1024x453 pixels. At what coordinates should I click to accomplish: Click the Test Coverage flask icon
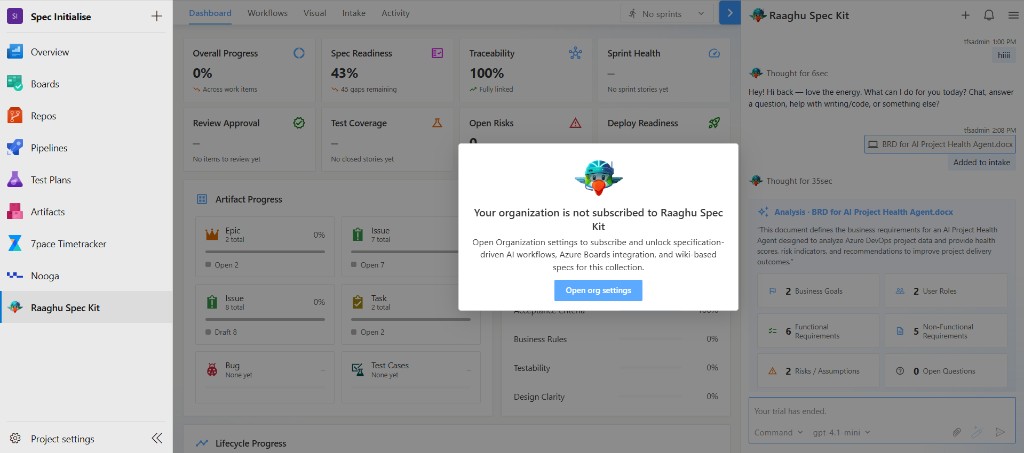pos(438,123)
